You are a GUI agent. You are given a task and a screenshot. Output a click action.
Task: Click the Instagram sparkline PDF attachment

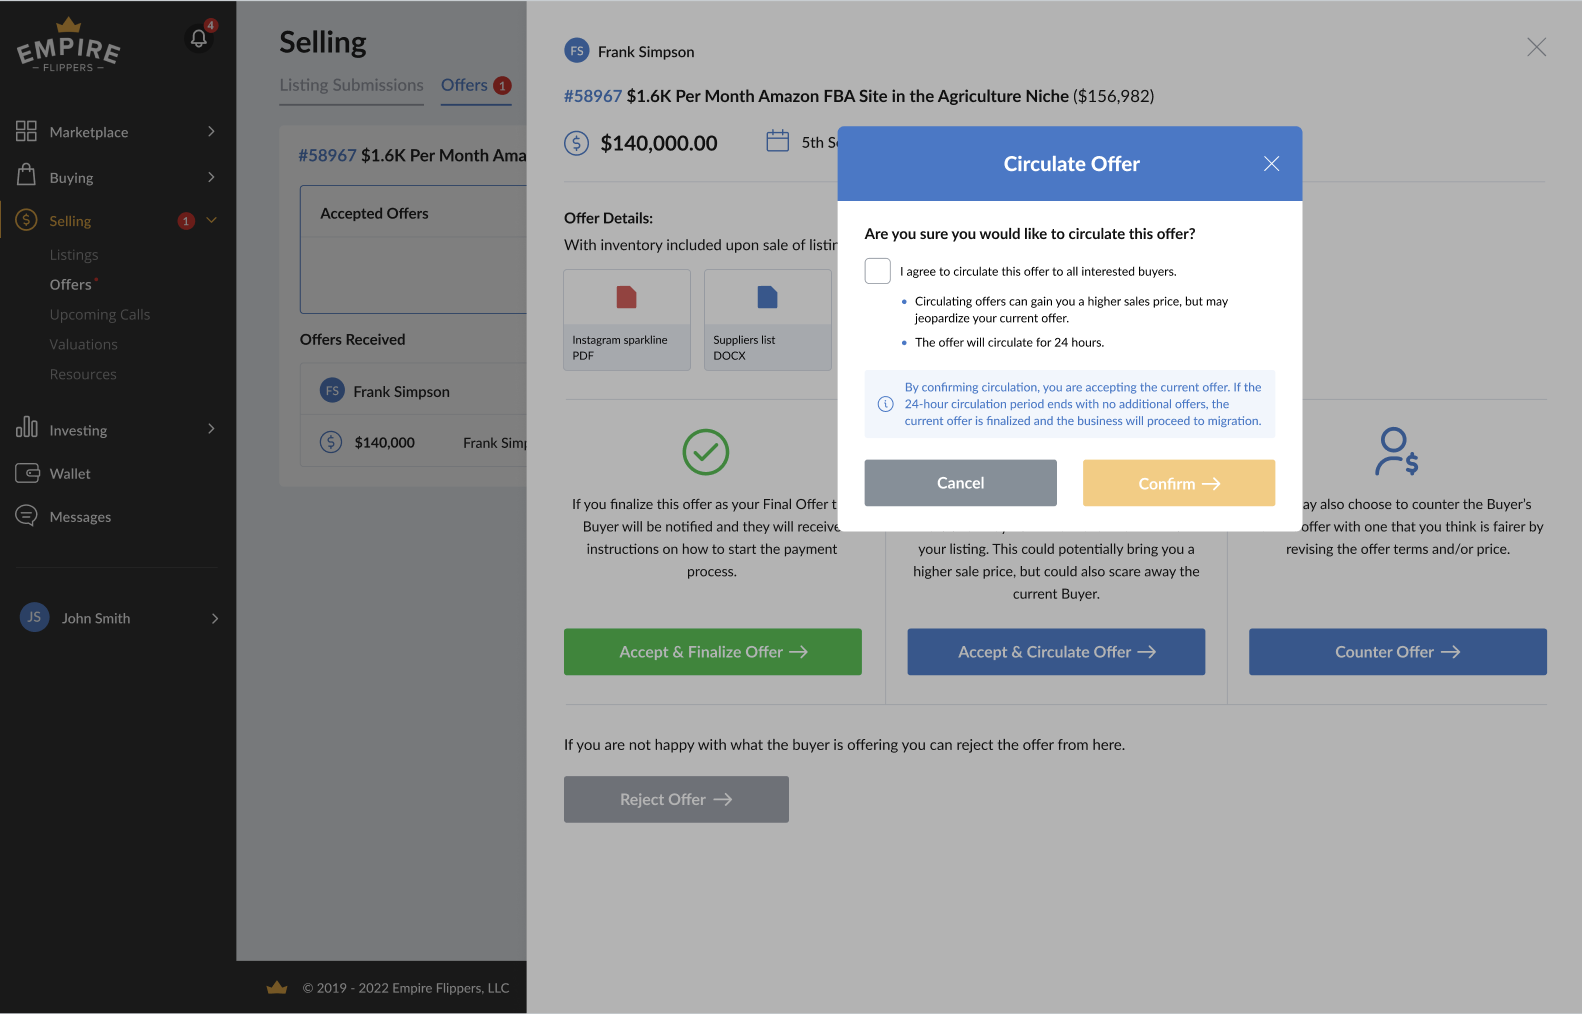pos(627,320)
